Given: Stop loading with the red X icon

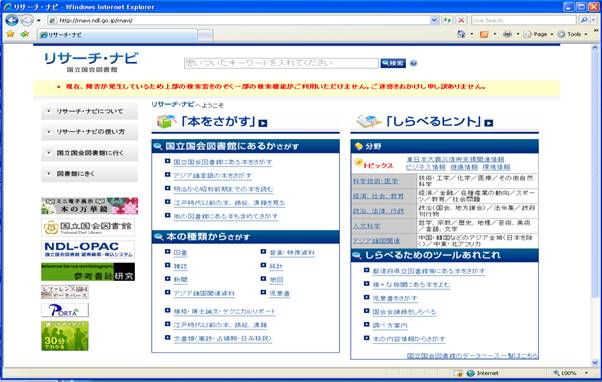Looking at the screenshot, I should pos(461,20).
